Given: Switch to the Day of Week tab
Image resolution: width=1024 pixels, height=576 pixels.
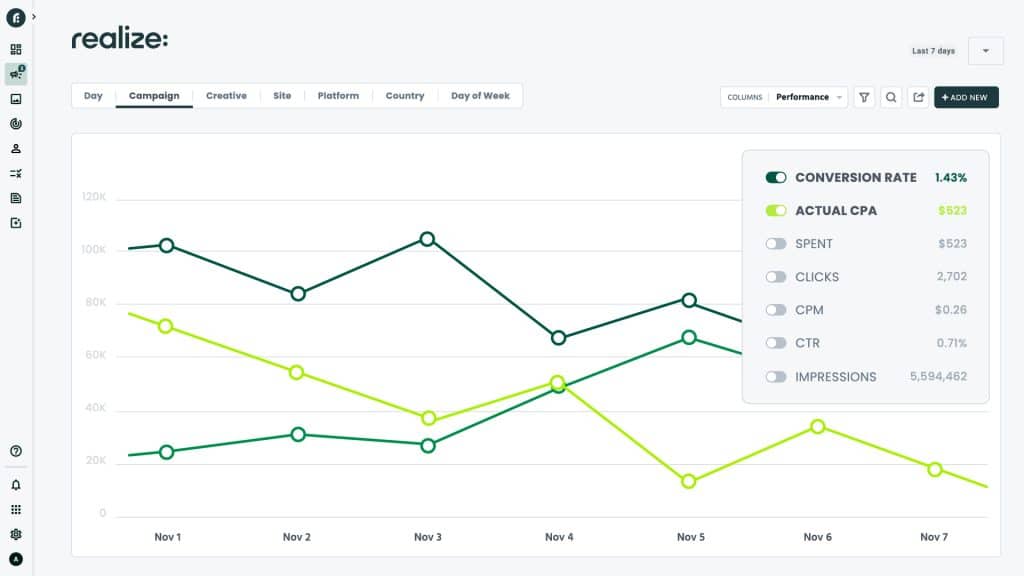Looking at the screenshot, I should (480, 96).
